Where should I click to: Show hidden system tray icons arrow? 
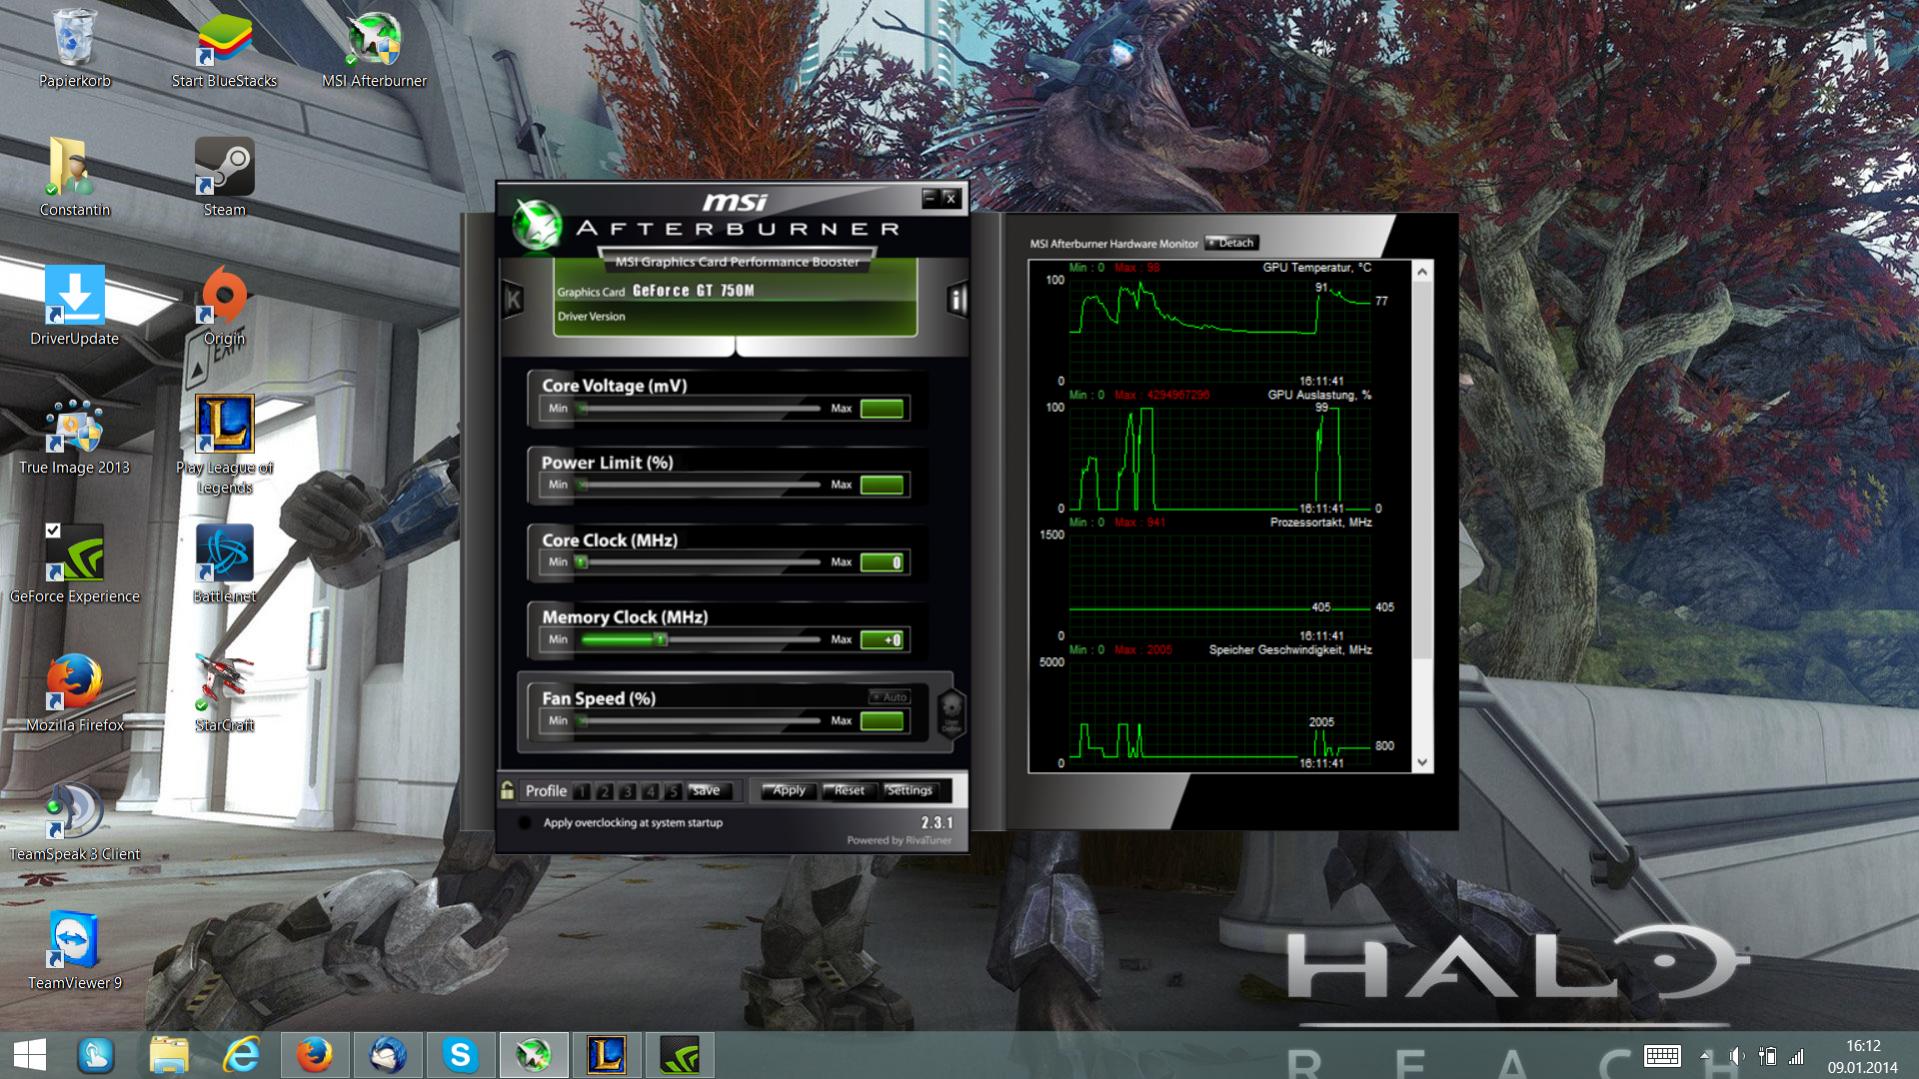click(x=1704, y=1056)
